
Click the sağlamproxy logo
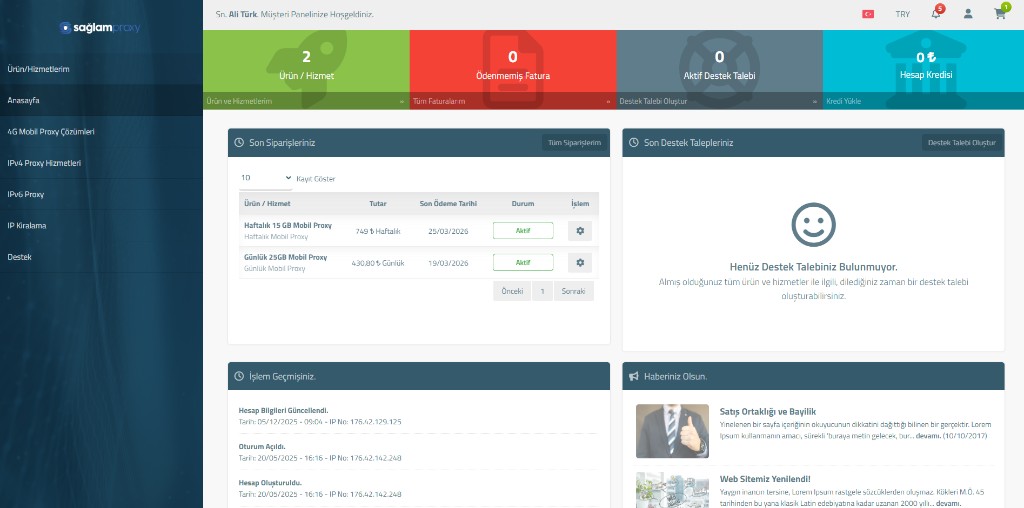coord(100,28)
